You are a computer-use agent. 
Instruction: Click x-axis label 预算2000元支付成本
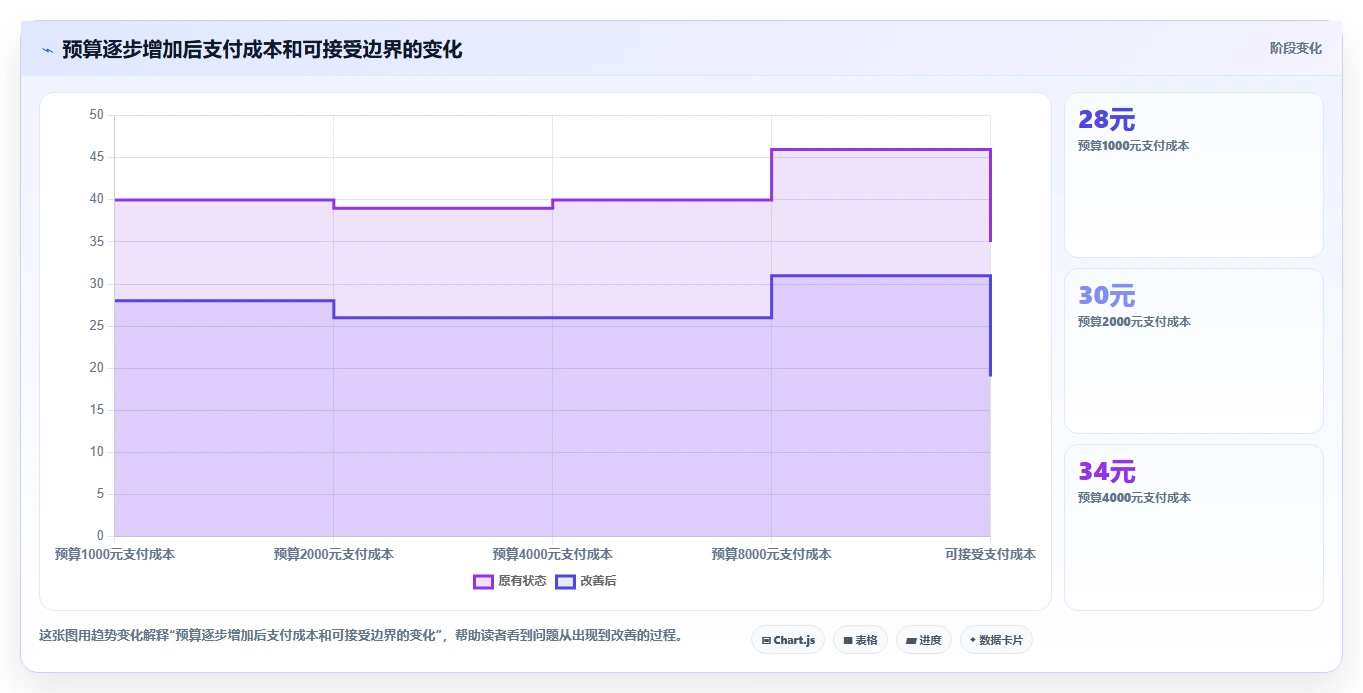point(333,554)
